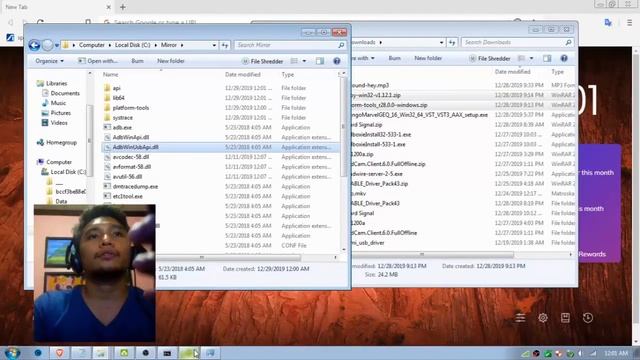Toggle the preview pane icon in Mirror window
This screenshot has height=360, width=640.
[320, 61]
